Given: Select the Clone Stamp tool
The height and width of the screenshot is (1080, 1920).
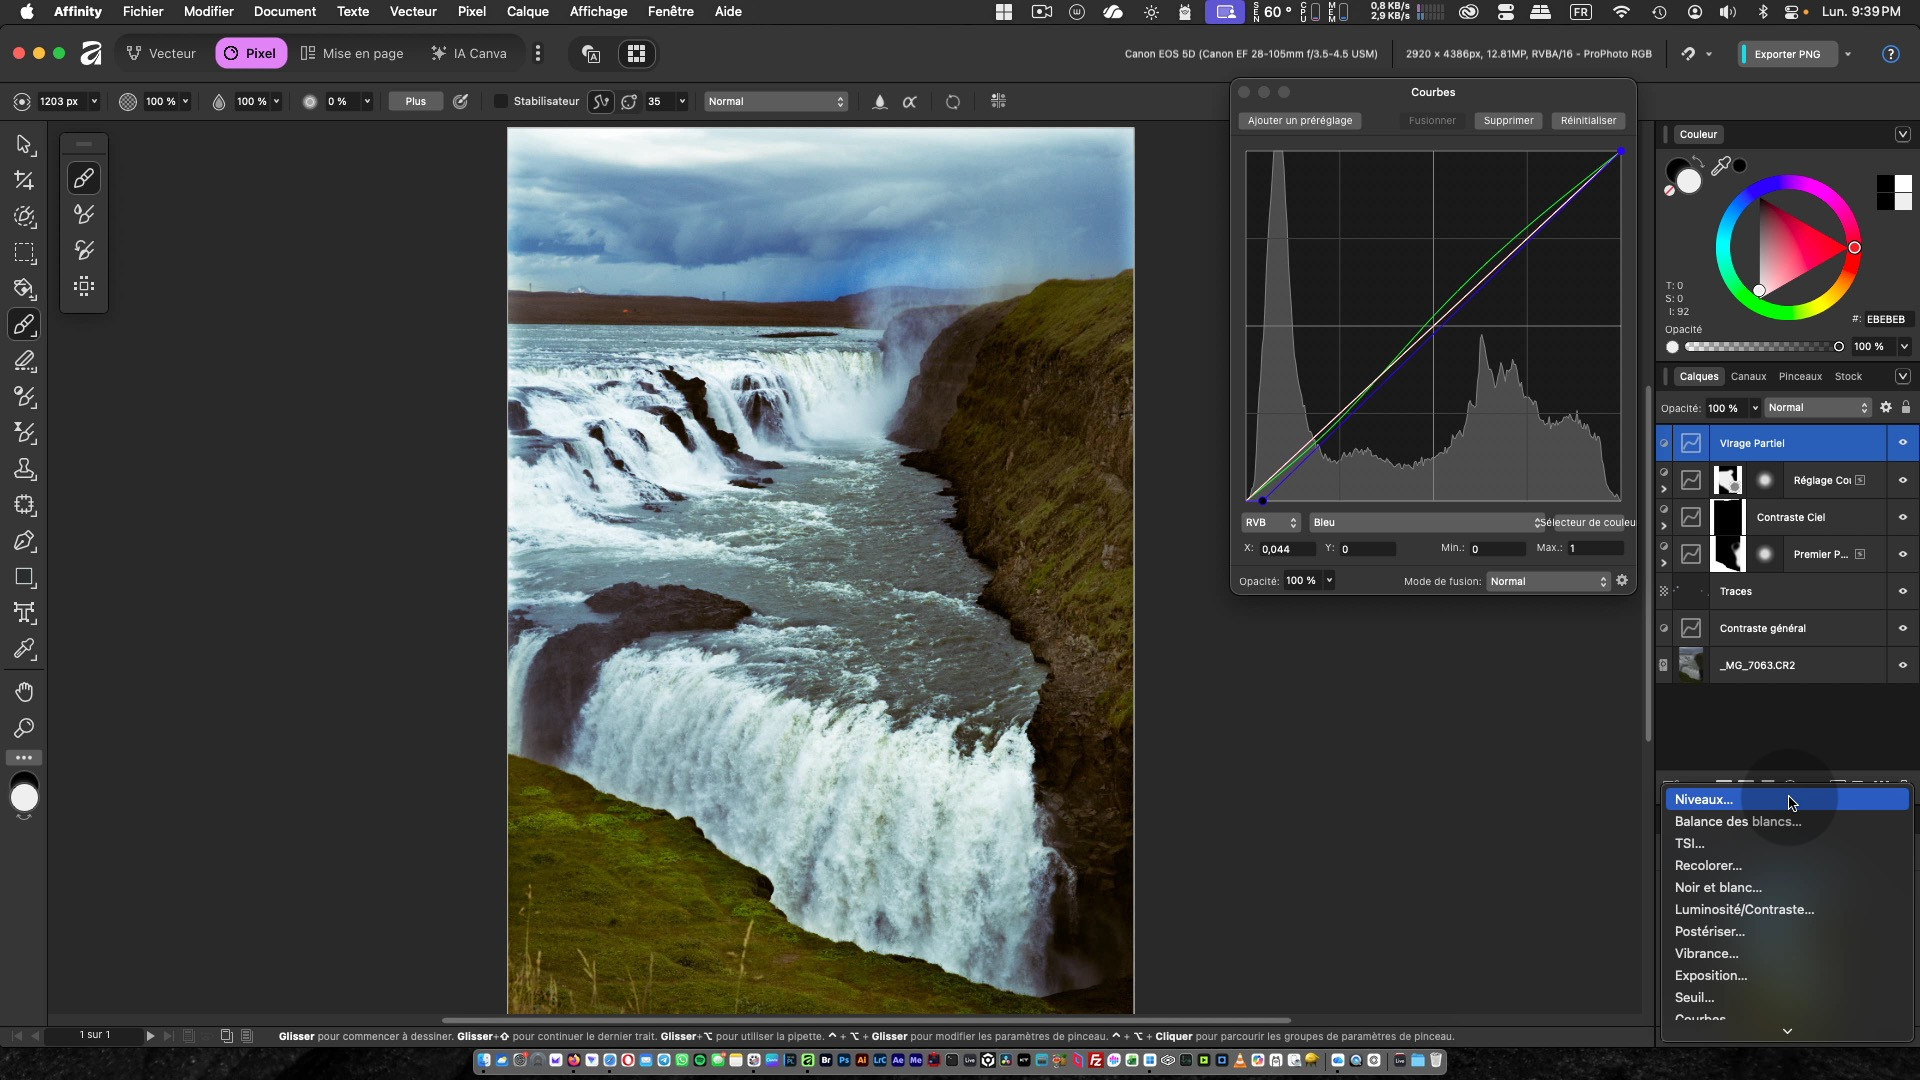Looking at the screenshot, I should [24, 469].
